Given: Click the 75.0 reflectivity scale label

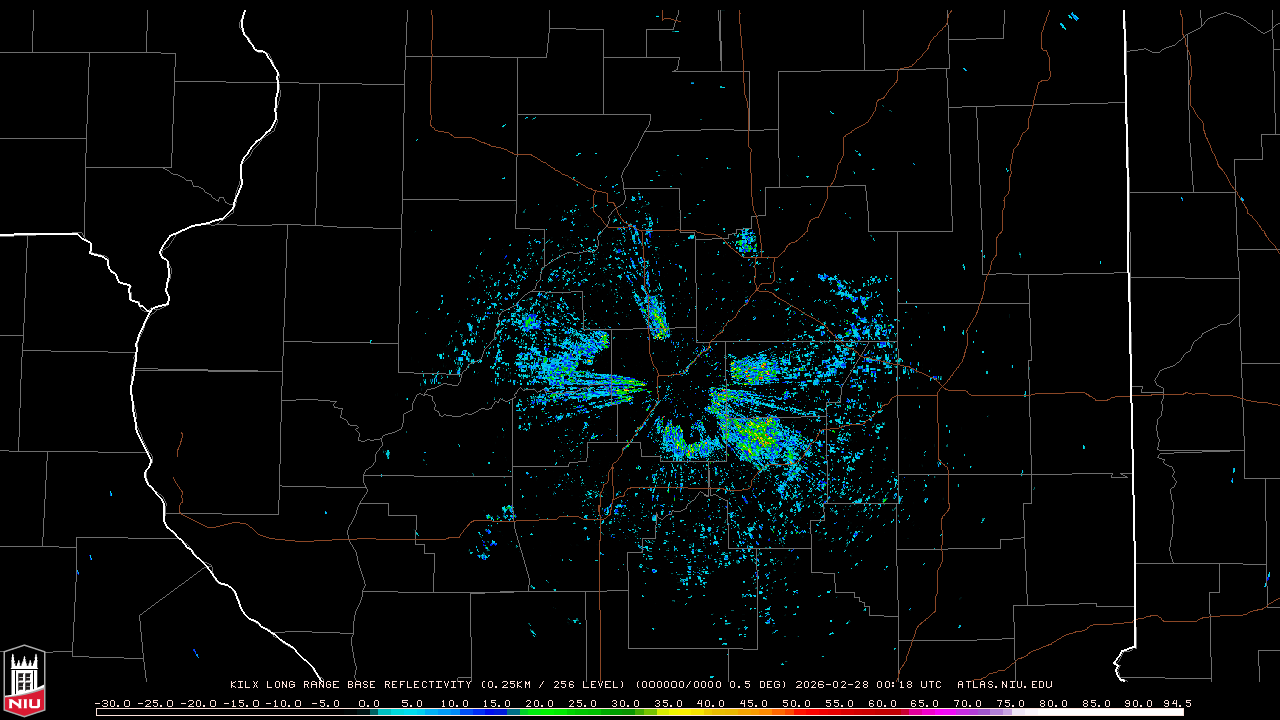Looking at the screenshot, I should 1011,703.
